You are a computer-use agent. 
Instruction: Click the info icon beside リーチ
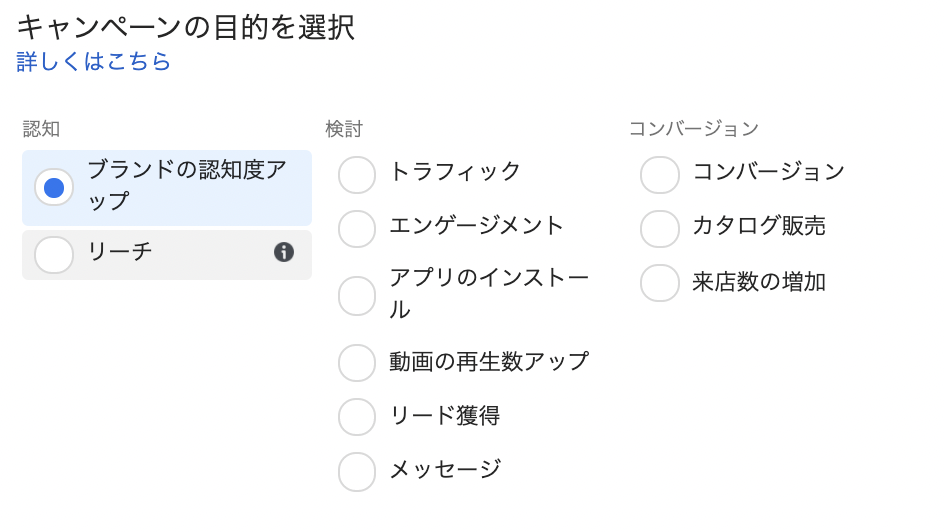pos(284,252)
